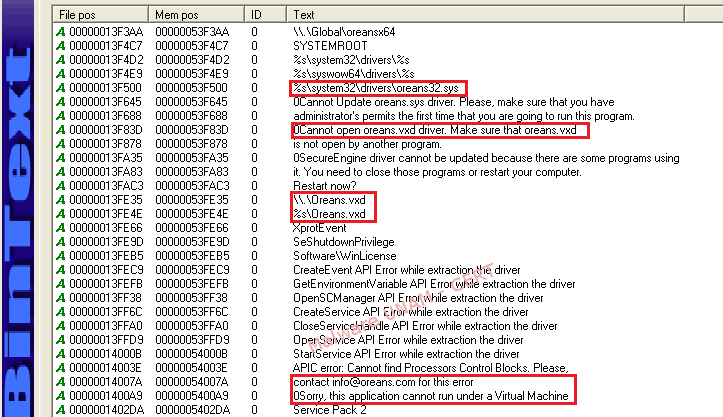Select the 'StartService API Error' string
This screenshot has width=723, height=417.
click(406, 354)
